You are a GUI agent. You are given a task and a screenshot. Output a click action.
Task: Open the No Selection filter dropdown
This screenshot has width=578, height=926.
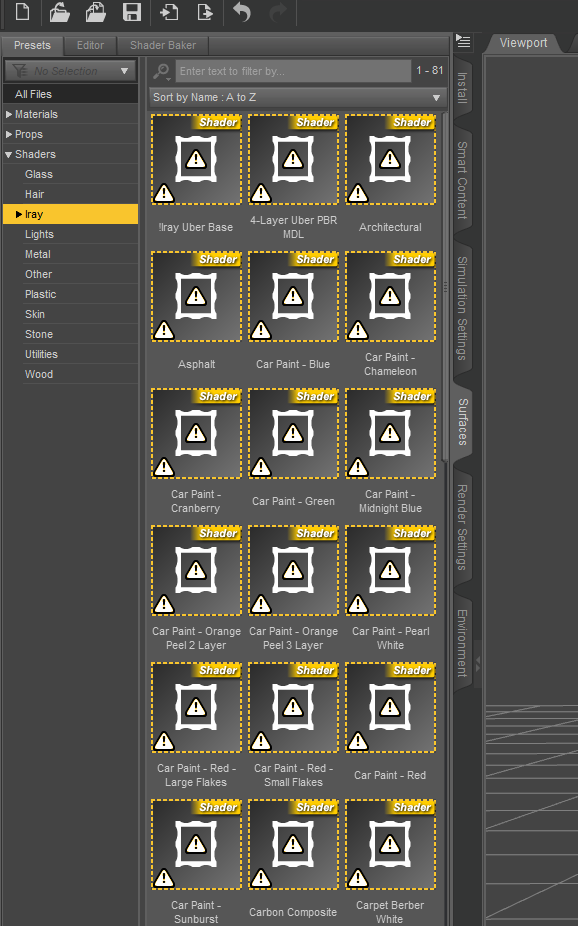click(71, 71)
